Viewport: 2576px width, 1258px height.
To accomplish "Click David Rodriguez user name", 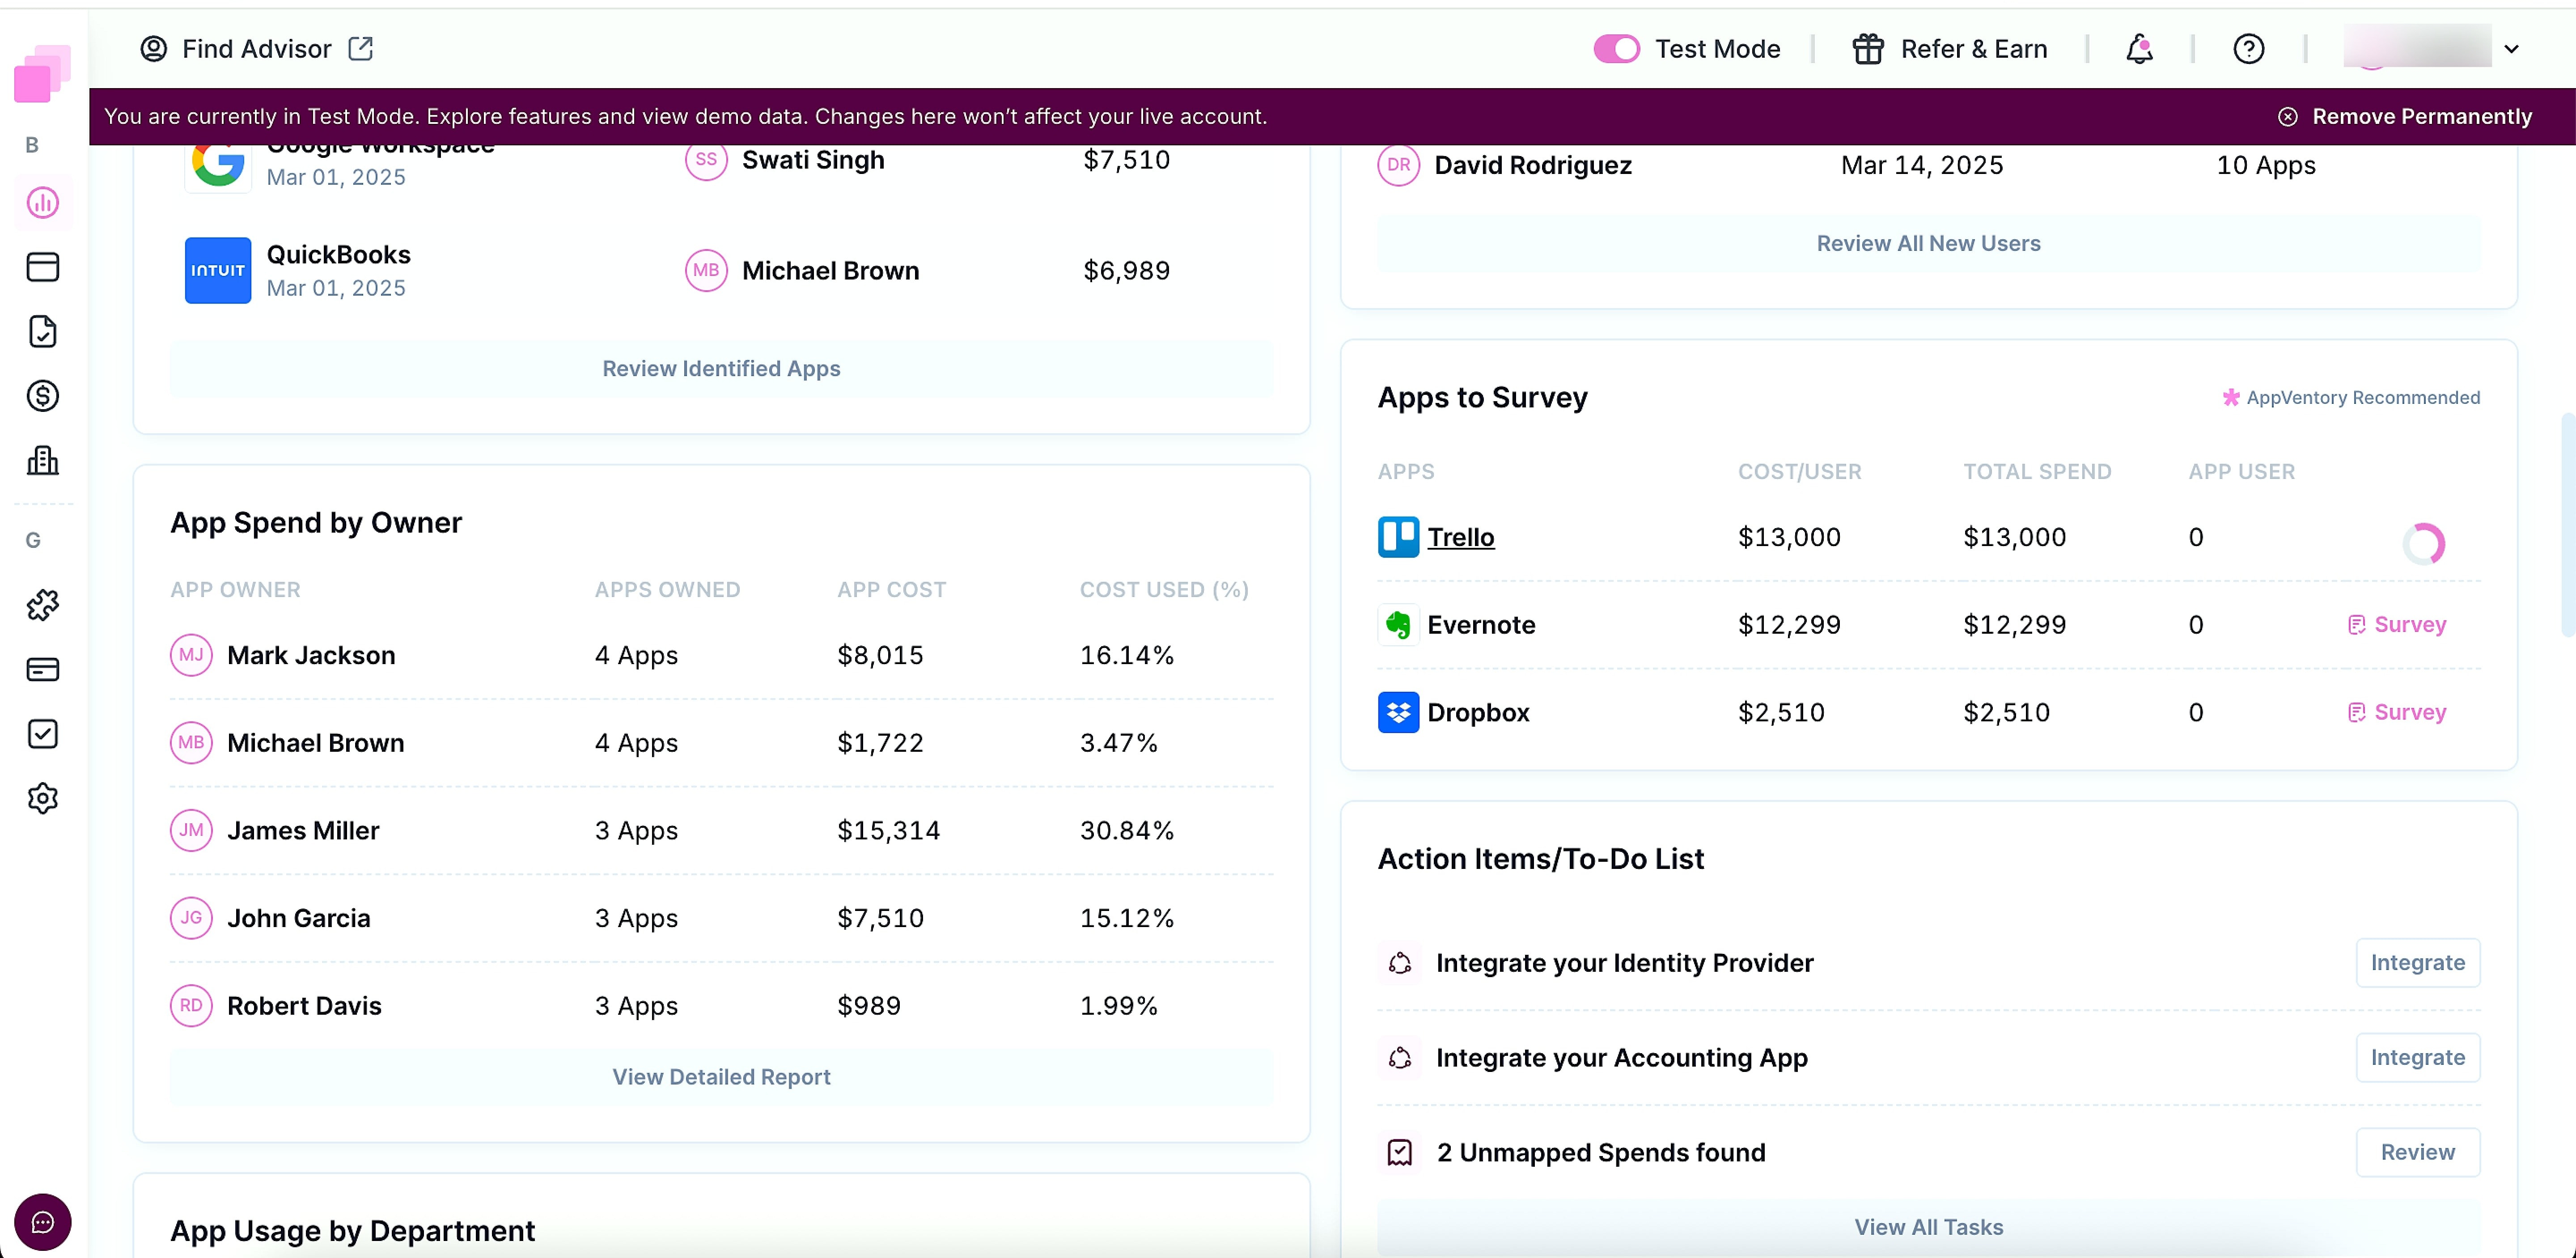I will [x=1533, y=165].
